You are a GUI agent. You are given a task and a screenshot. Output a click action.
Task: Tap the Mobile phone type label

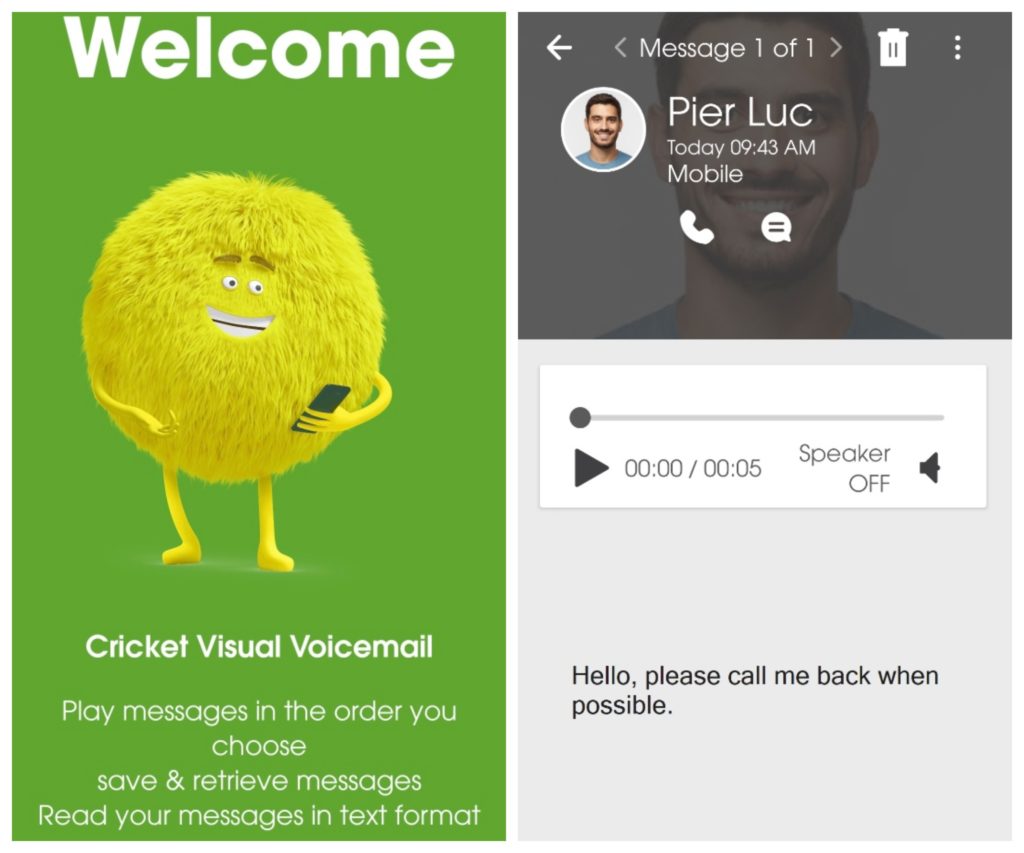pyautogui.click(x=705, y=174)
